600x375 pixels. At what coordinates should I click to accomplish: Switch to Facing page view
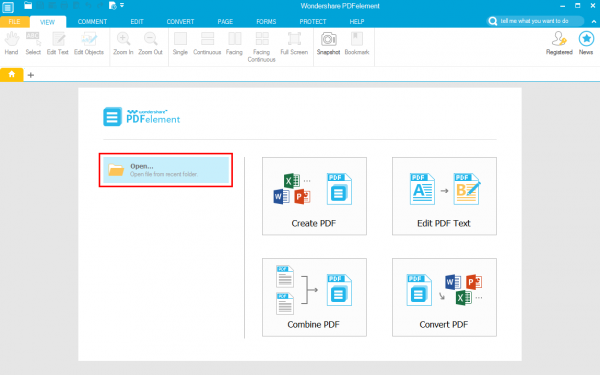(234, 43)
